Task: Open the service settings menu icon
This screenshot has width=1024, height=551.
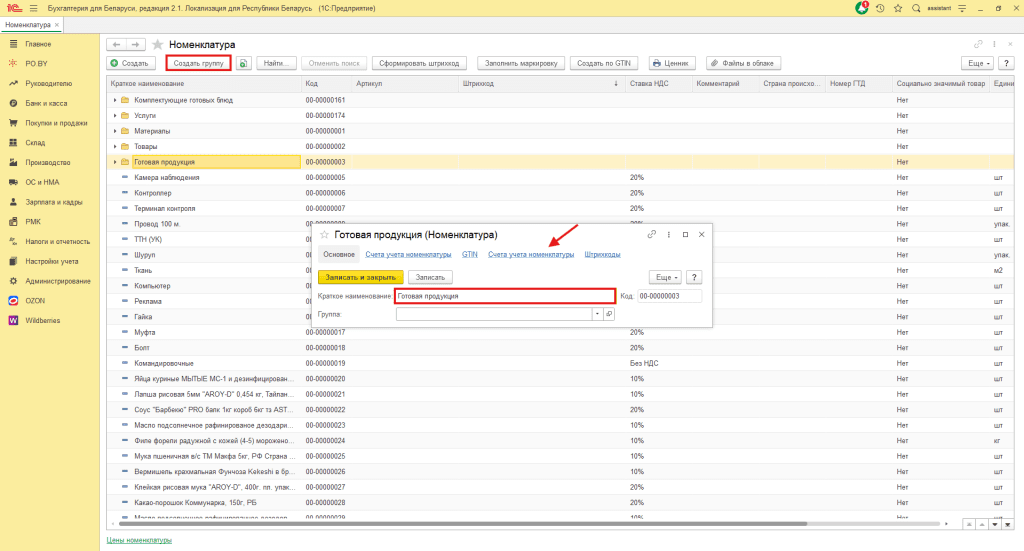Action: click(962, 8)
